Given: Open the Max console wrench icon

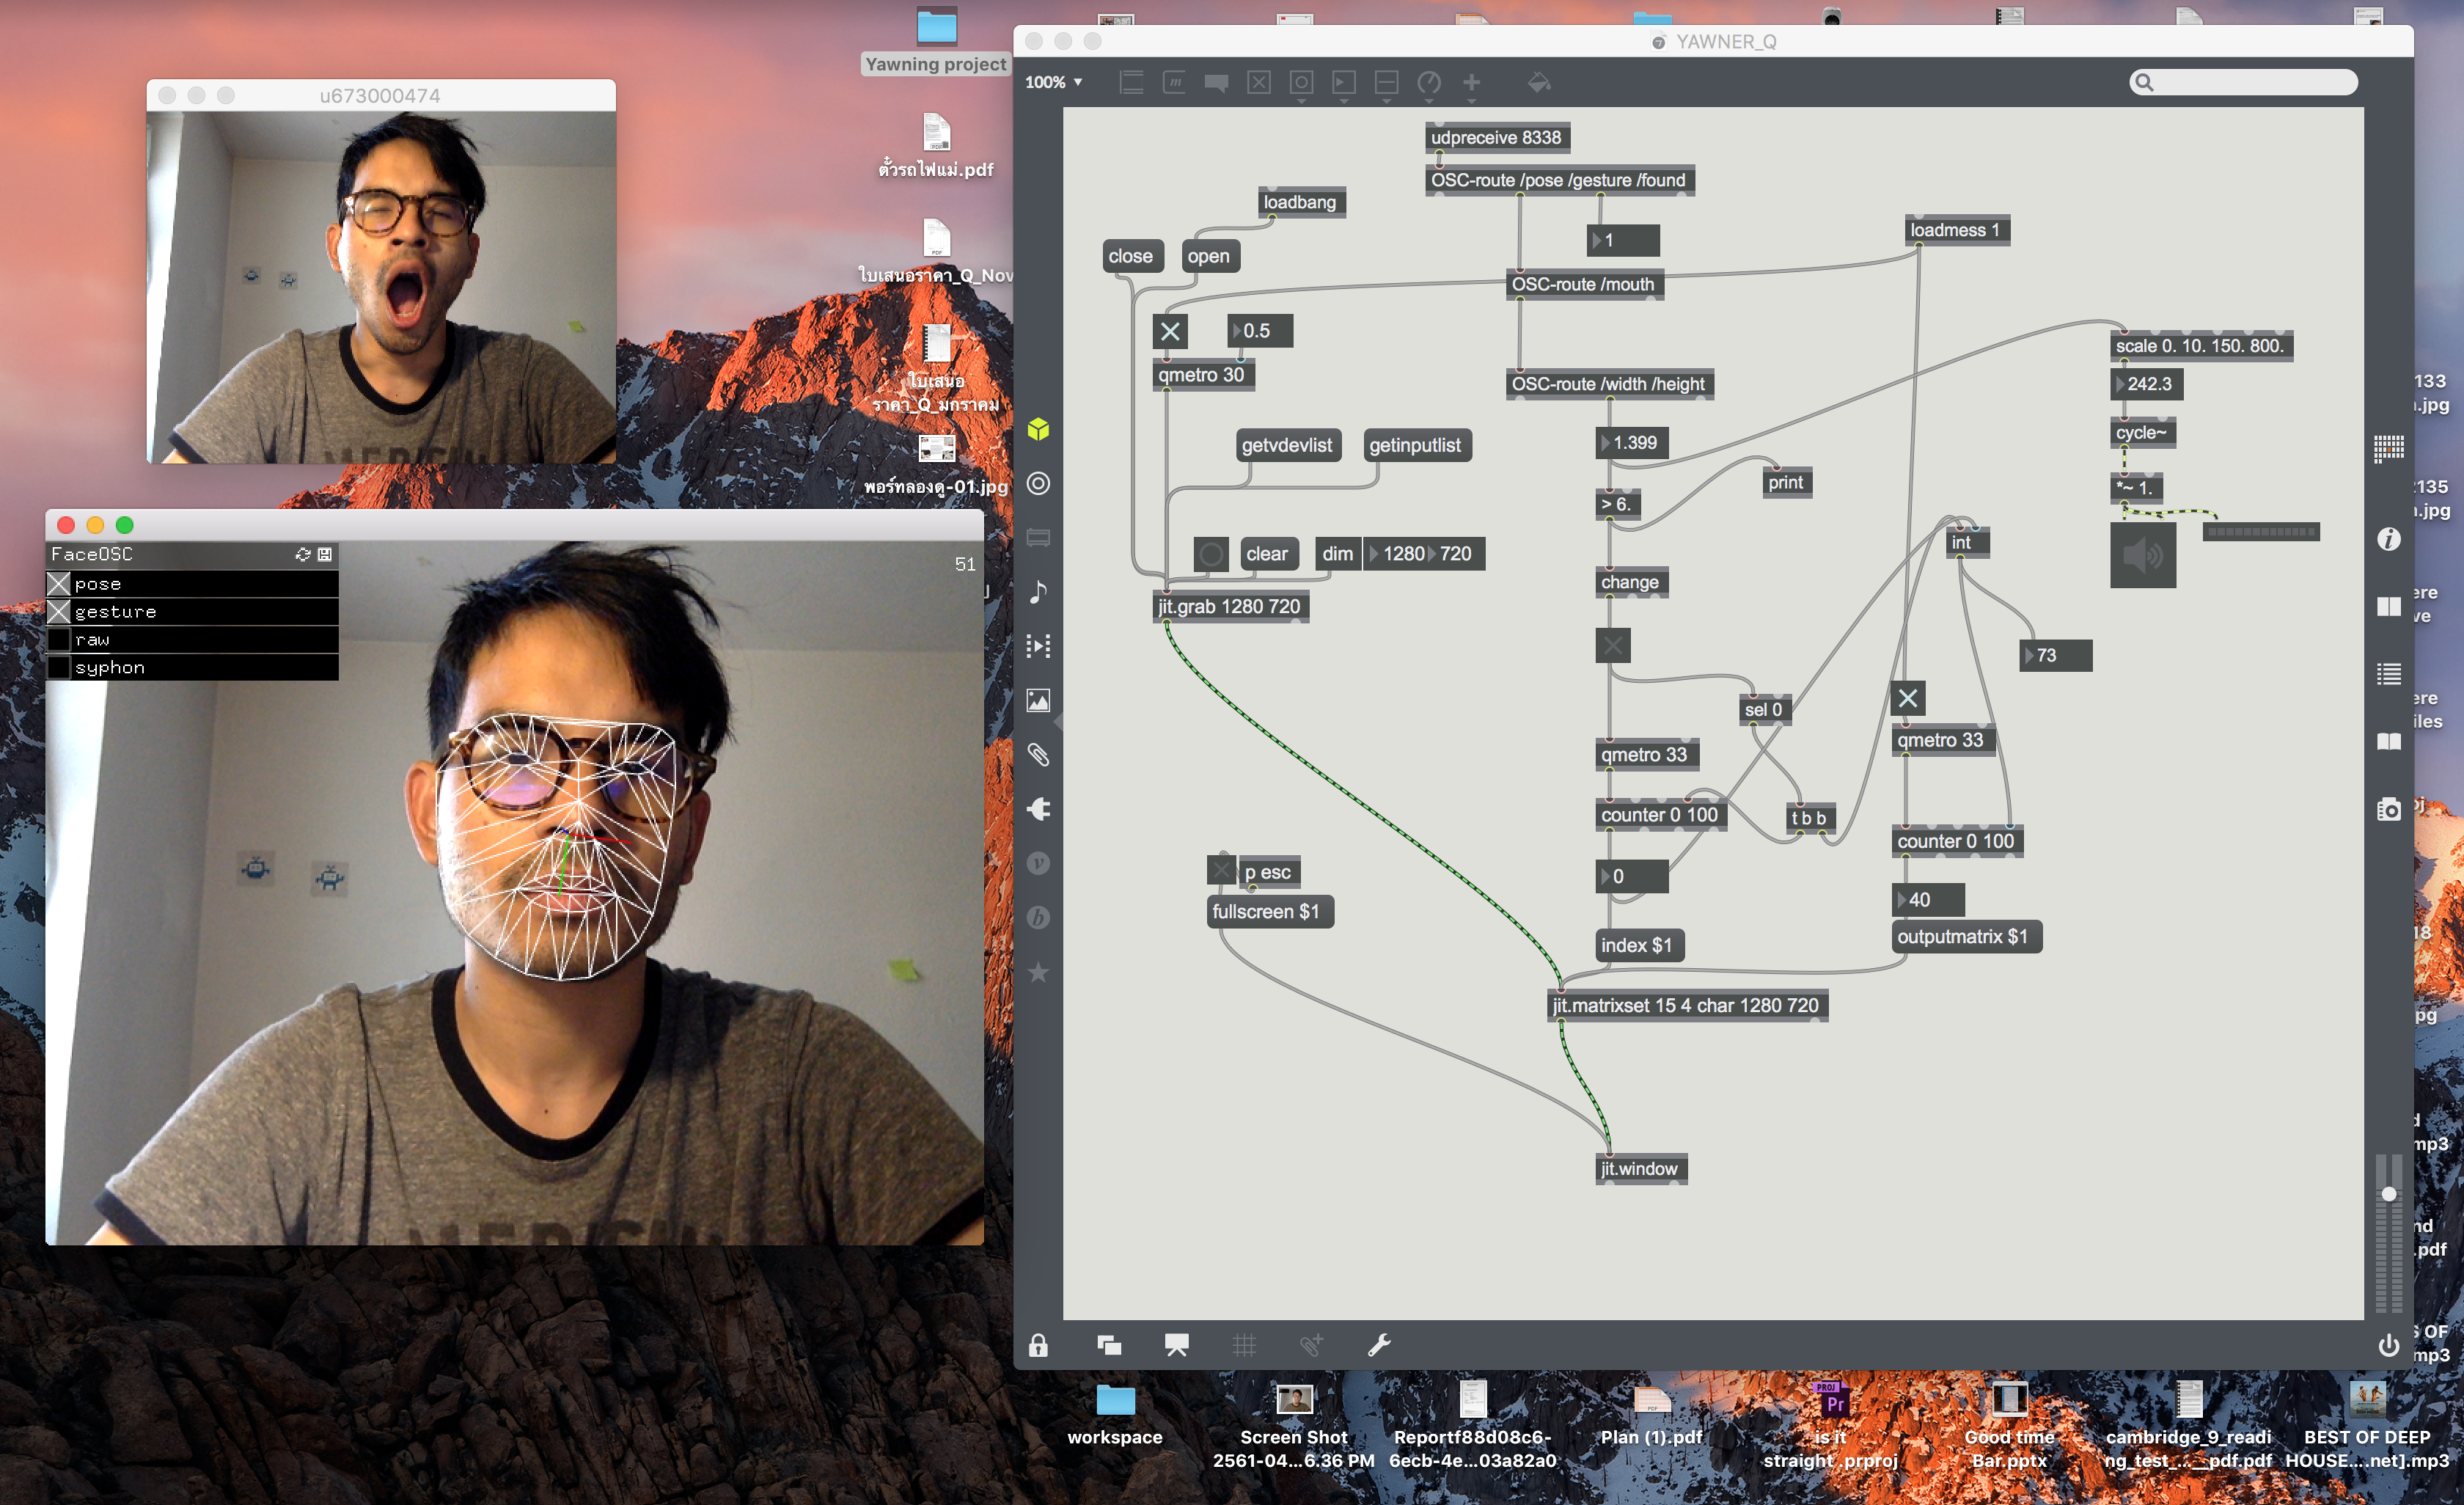Looking at the screenshot, I should tap(1379, 1345).
